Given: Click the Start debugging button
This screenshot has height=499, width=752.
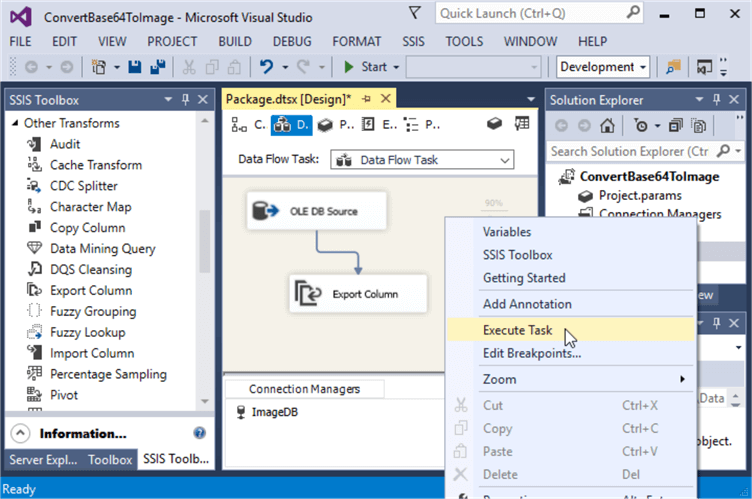Looking at the screenshot, I should pyautogui.click(x=365, y=67).
